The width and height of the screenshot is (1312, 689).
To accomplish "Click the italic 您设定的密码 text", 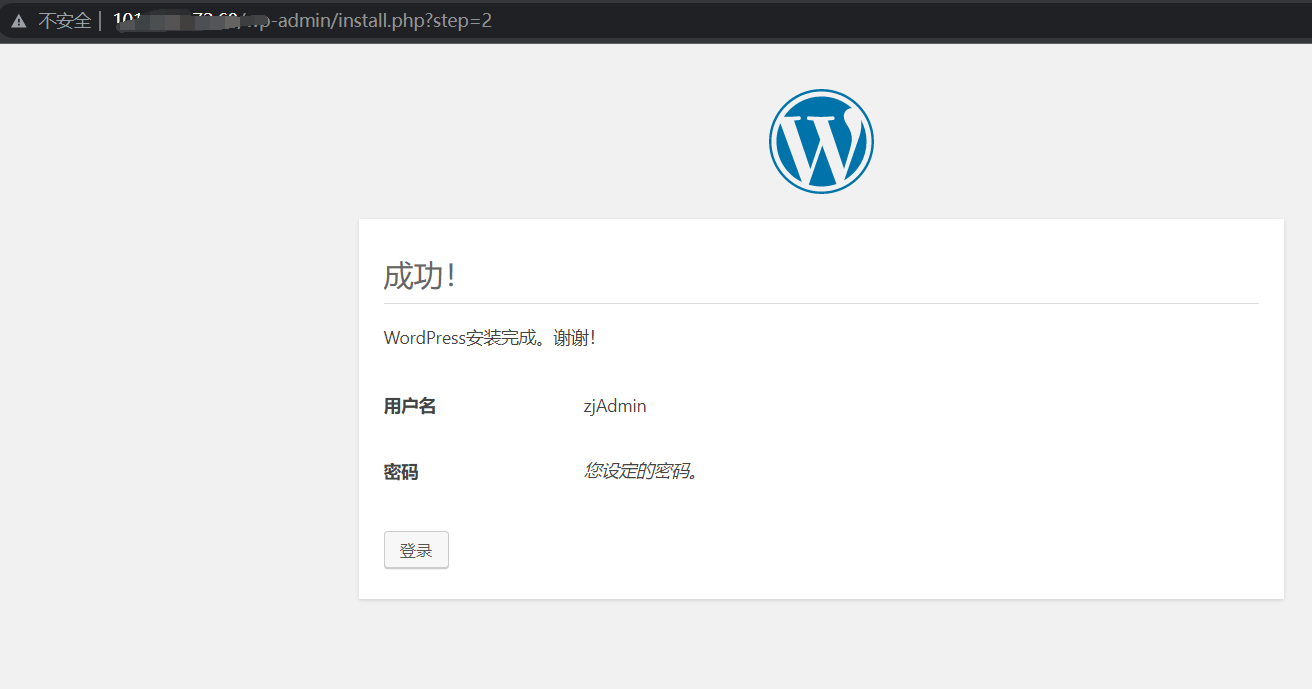I will click(640, 471).
